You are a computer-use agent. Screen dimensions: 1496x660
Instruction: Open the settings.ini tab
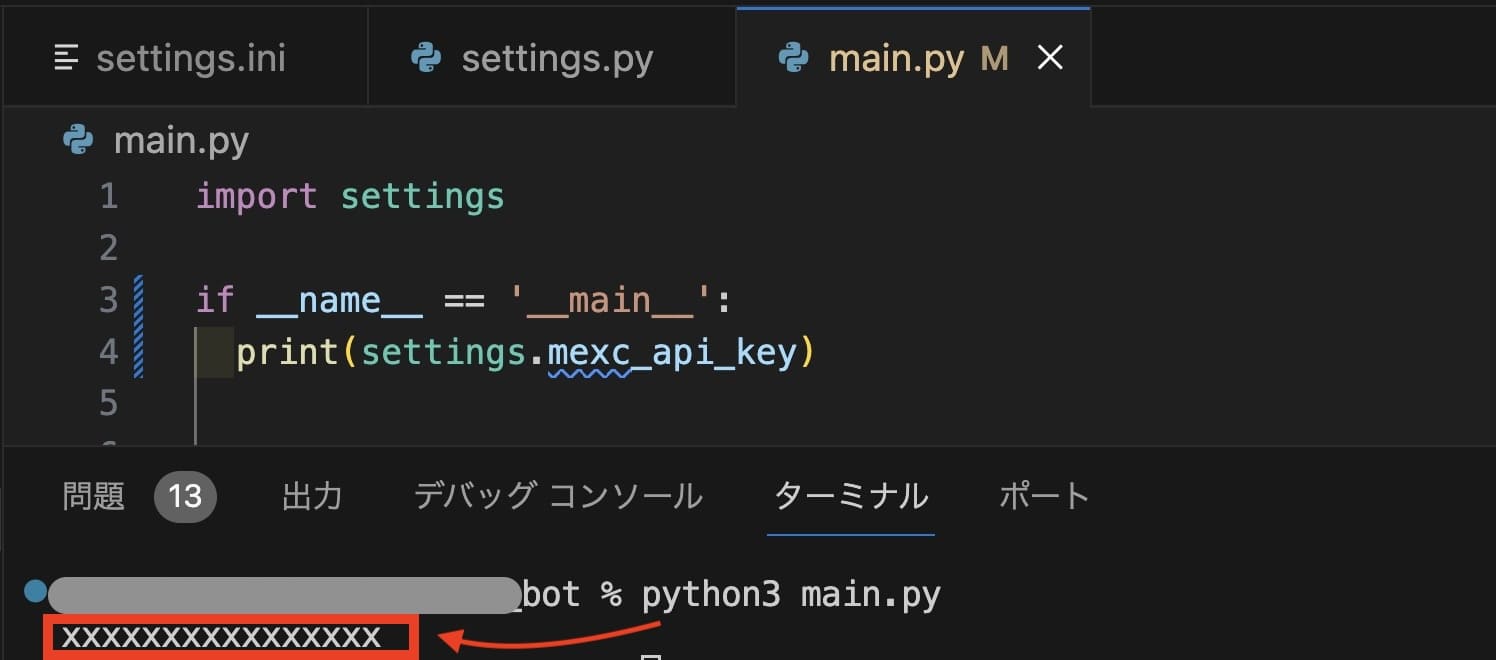(x=190, y=57)
